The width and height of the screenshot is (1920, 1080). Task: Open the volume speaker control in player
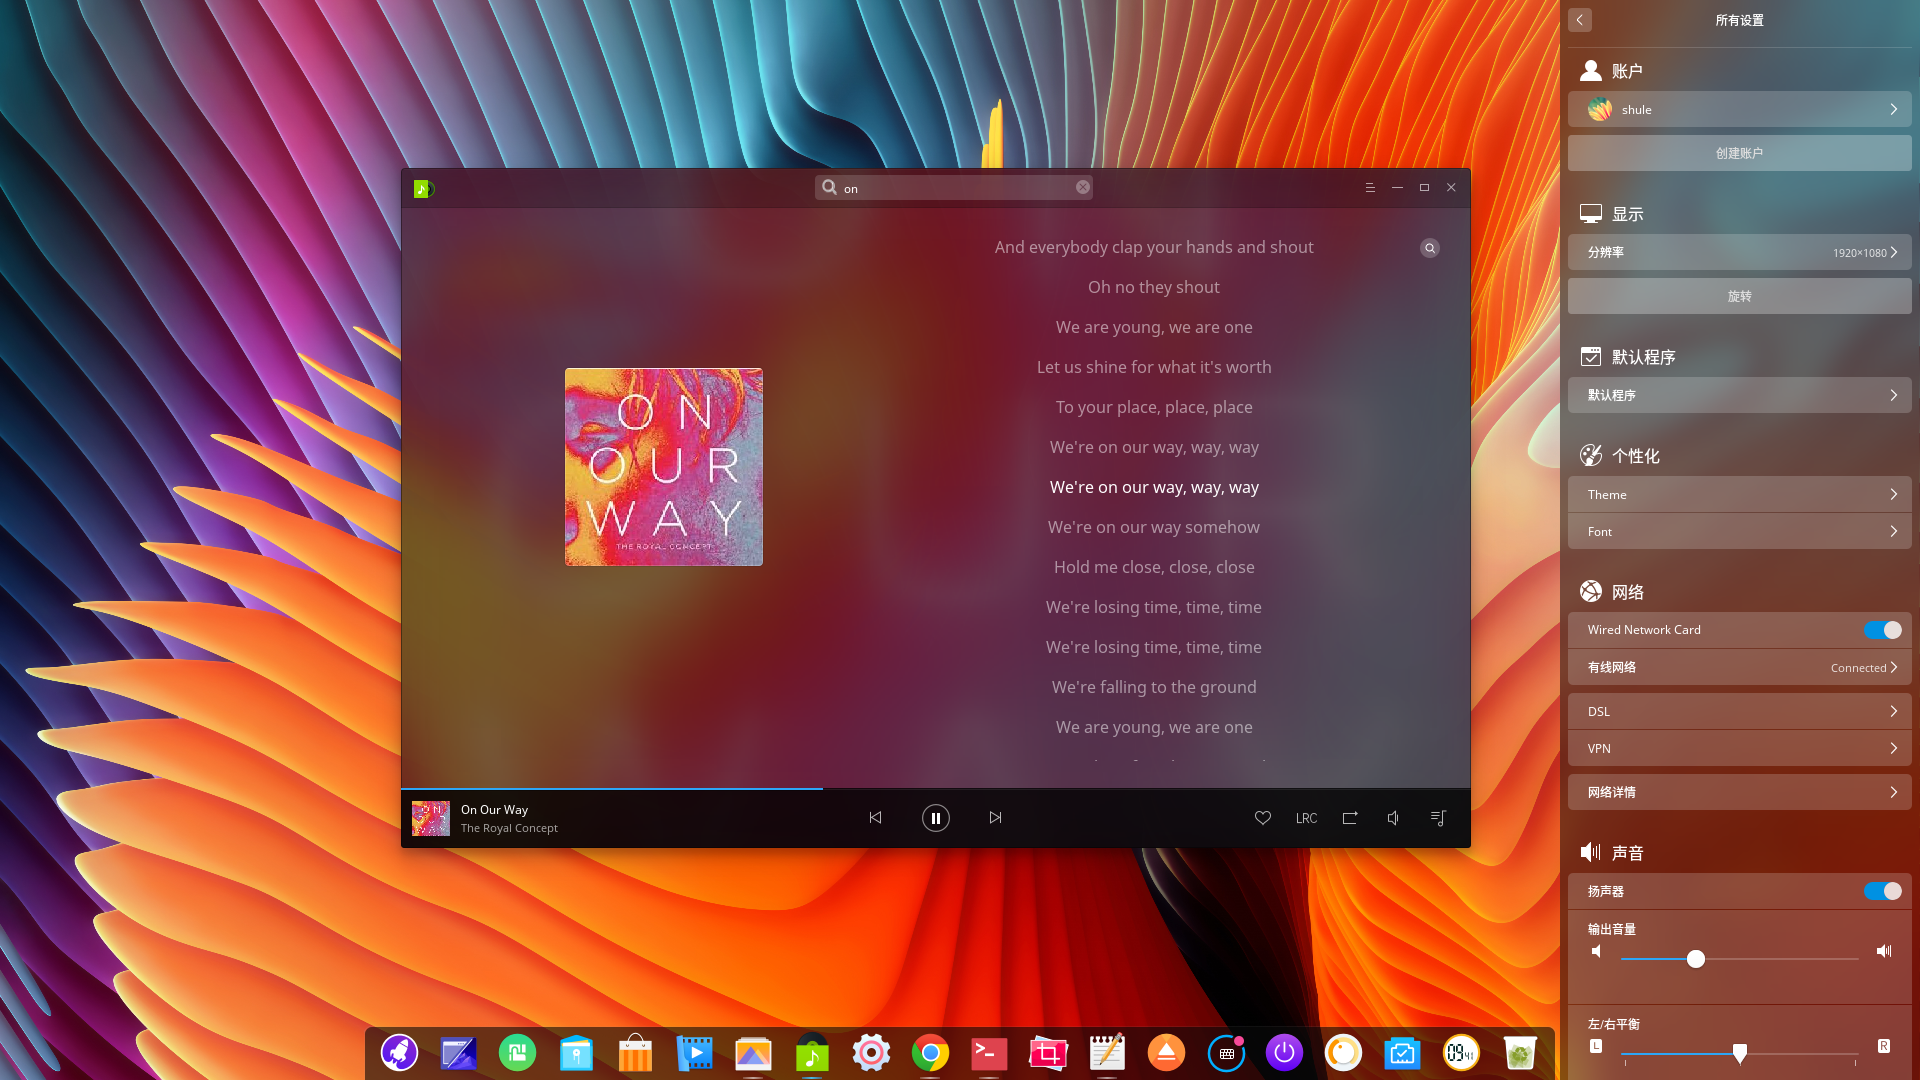(x=1393, y=818)
